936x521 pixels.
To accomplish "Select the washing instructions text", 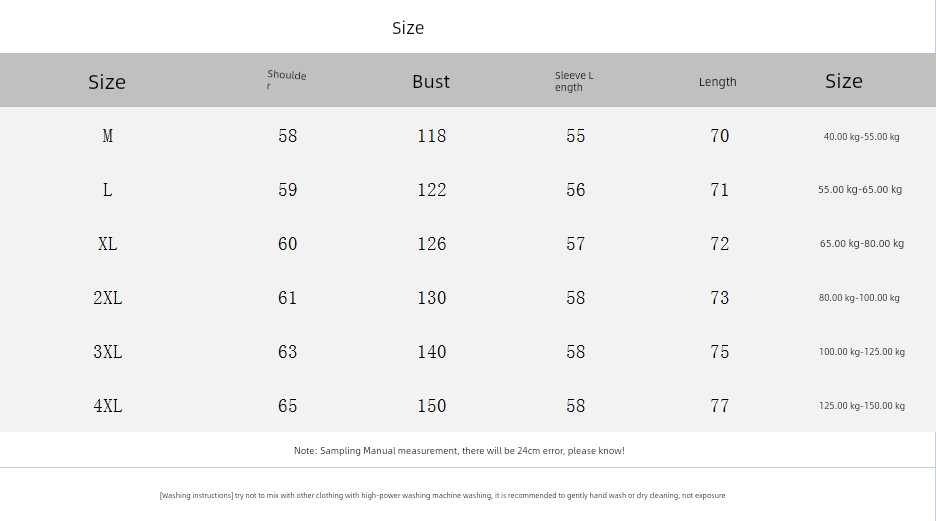I will 442,496.
